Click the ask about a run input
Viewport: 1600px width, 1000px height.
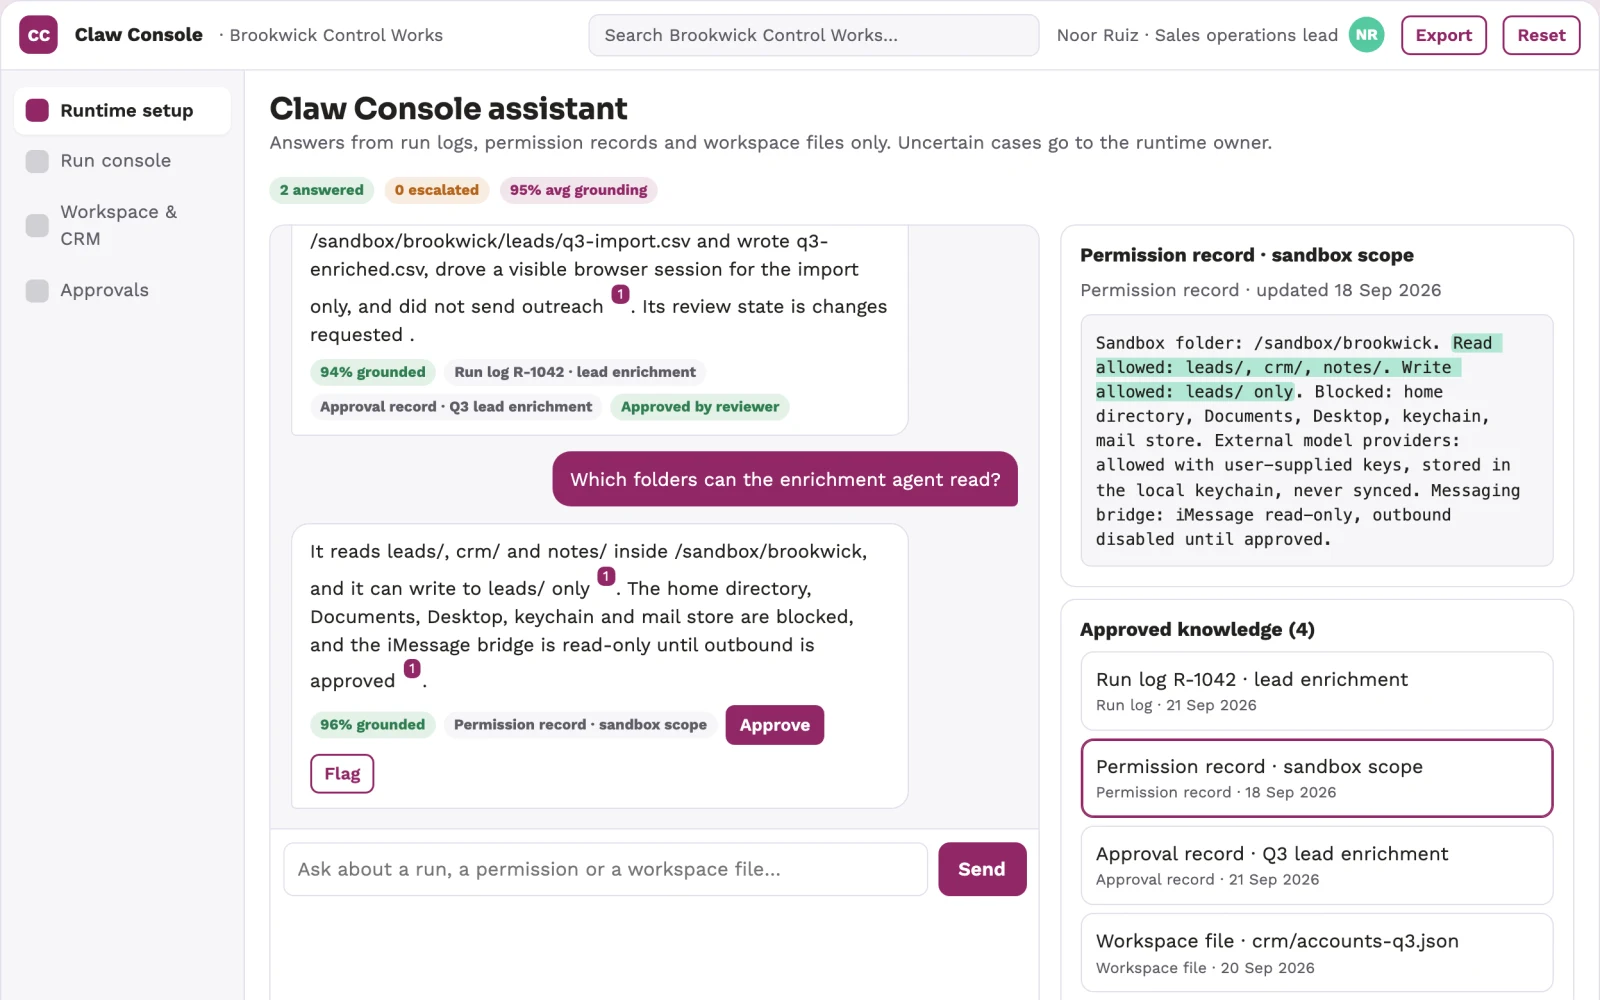point(606,869)
